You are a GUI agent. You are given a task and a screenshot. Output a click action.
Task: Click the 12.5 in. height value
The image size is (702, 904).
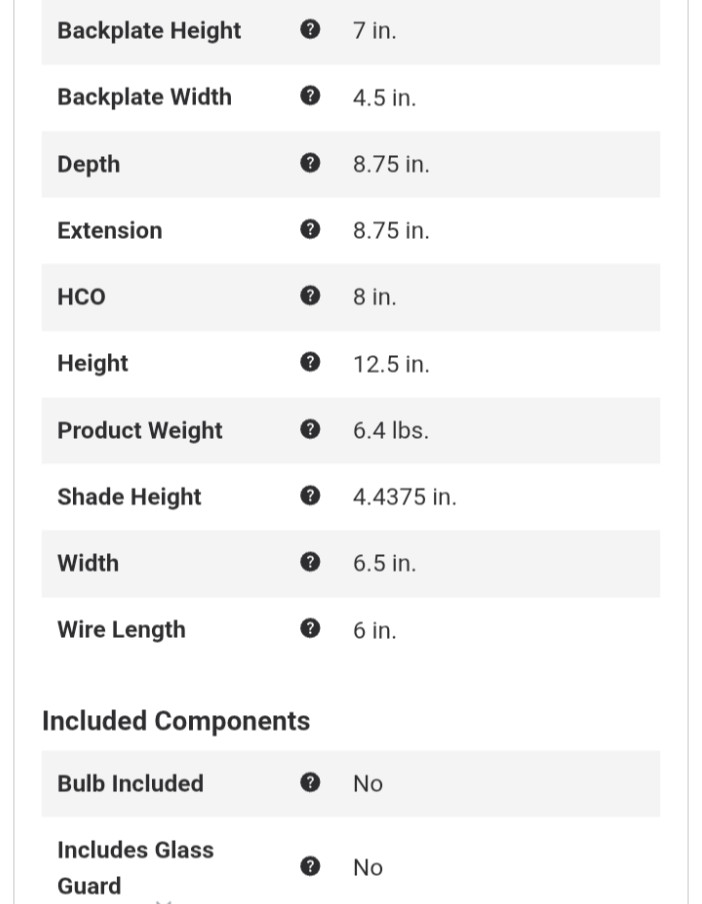pos(391,364)
